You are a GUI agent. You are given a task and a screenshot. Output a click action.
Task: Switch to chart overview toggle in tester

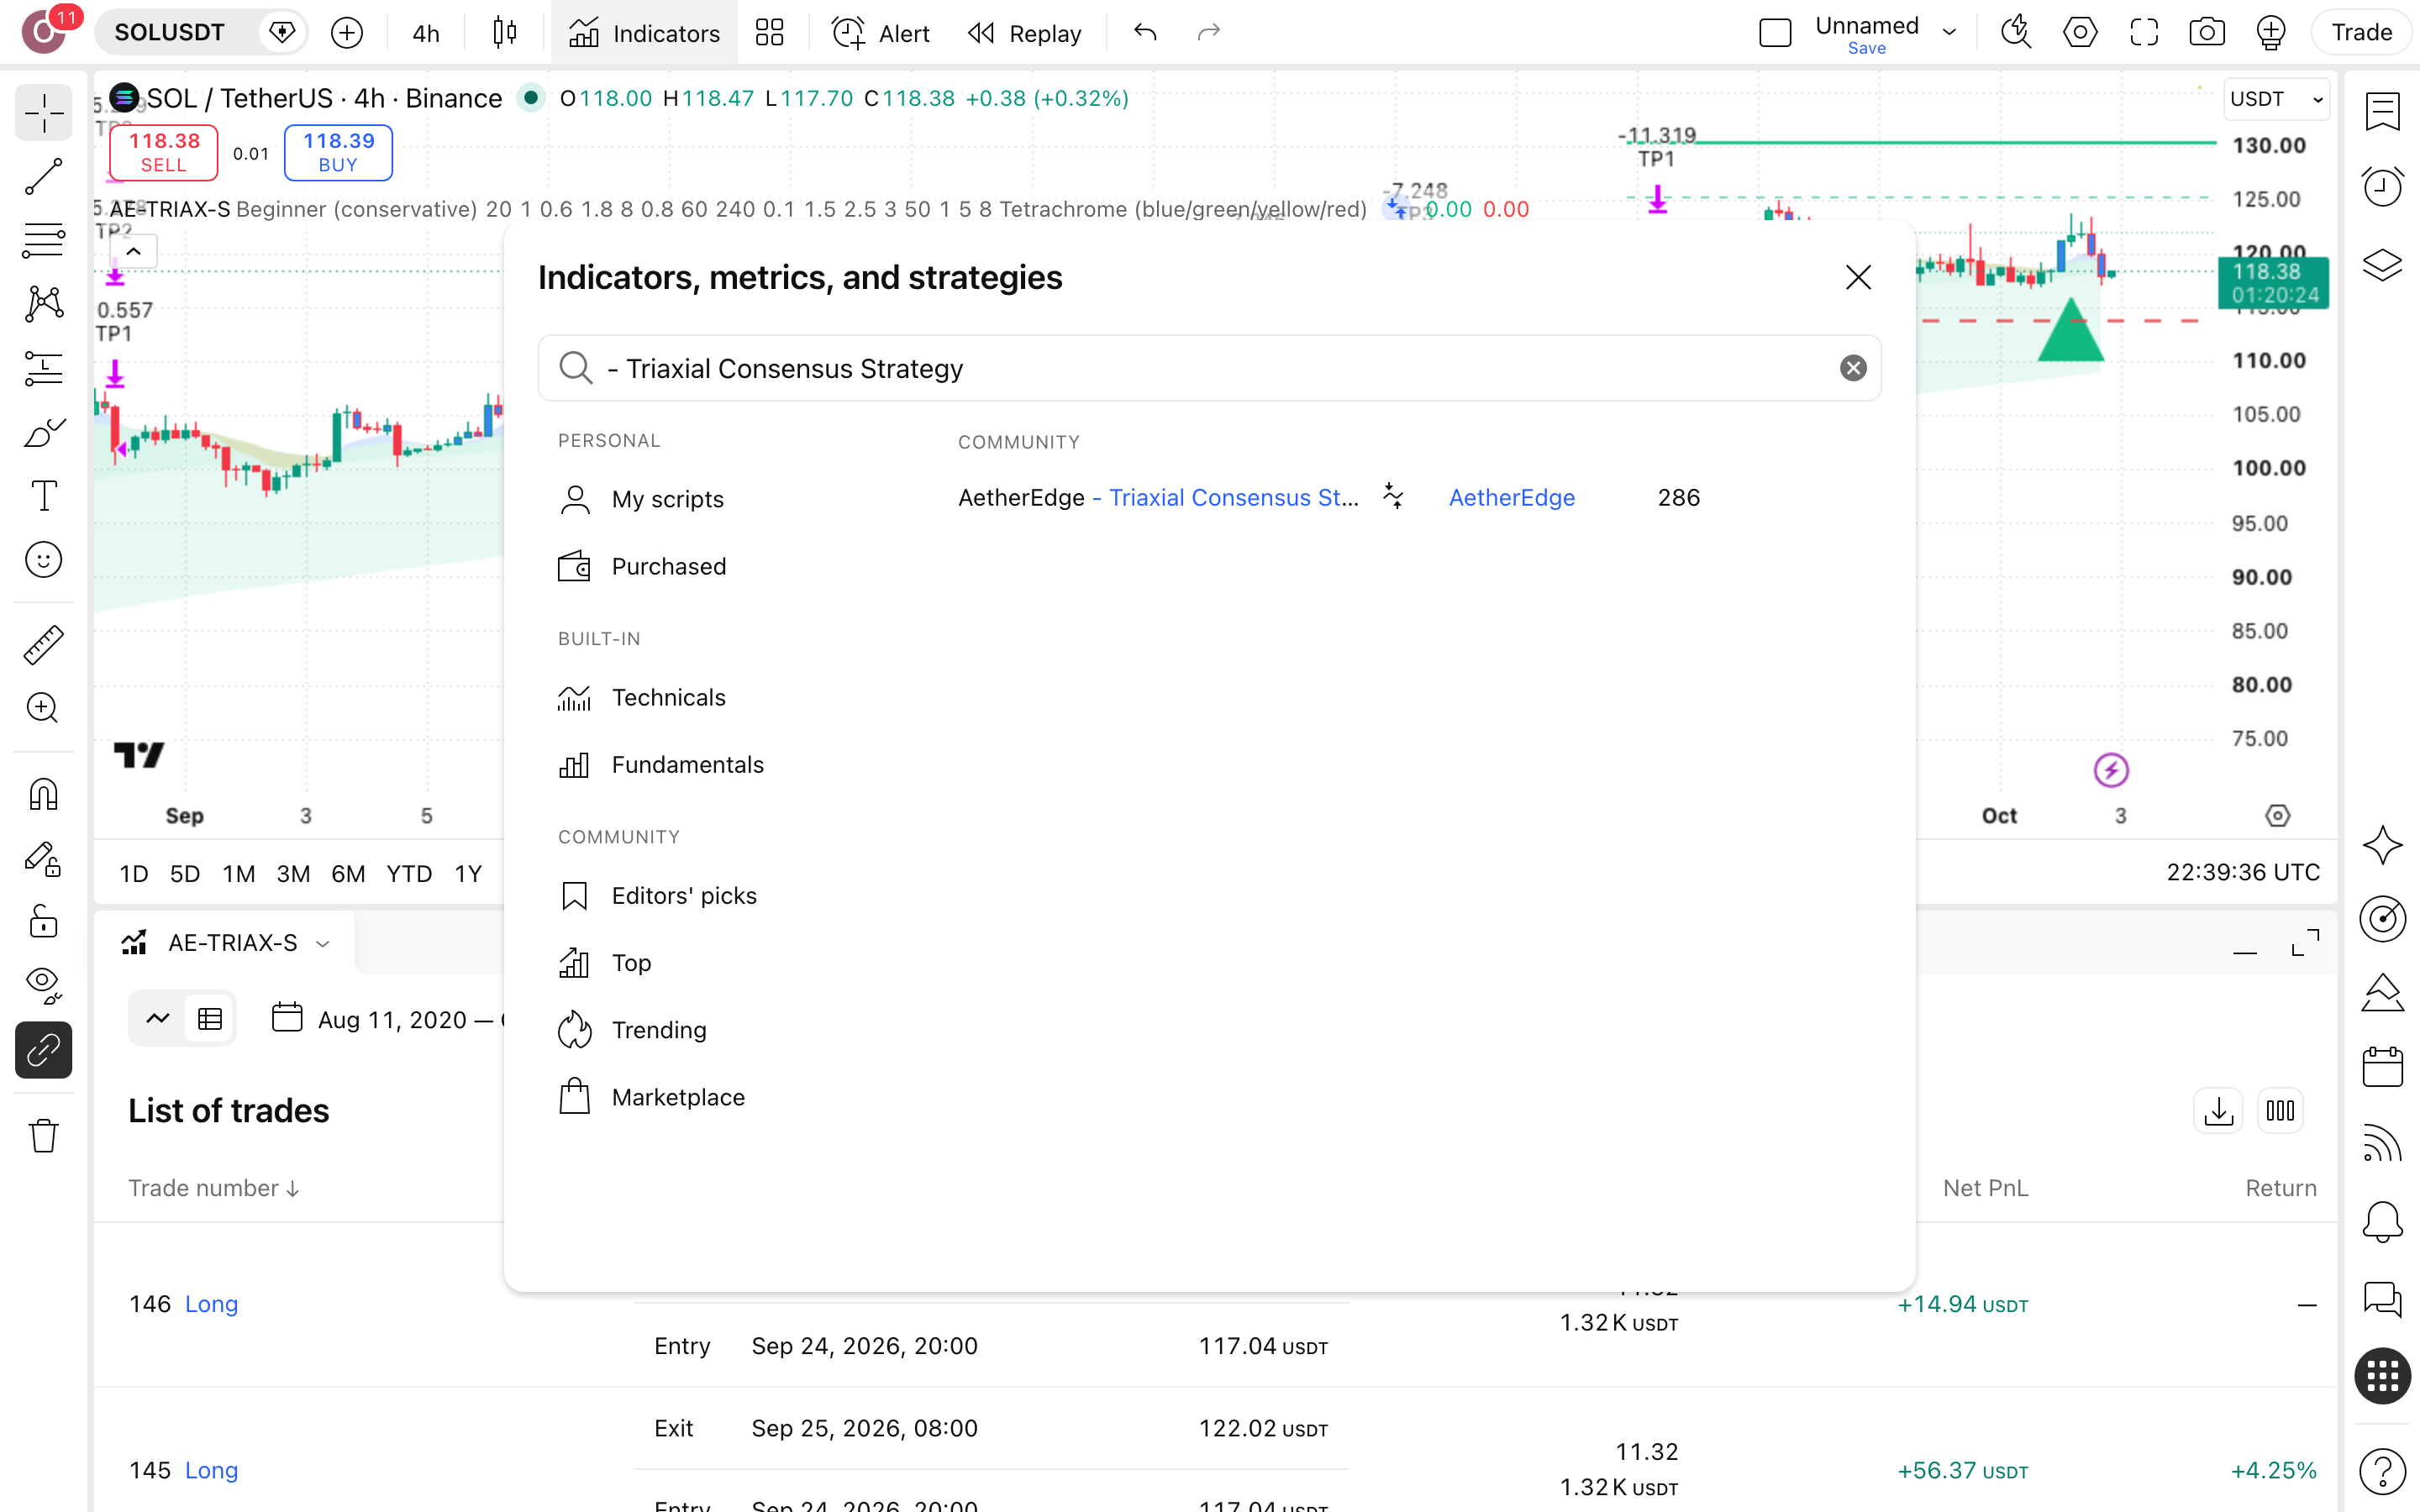coord(158,1019)
